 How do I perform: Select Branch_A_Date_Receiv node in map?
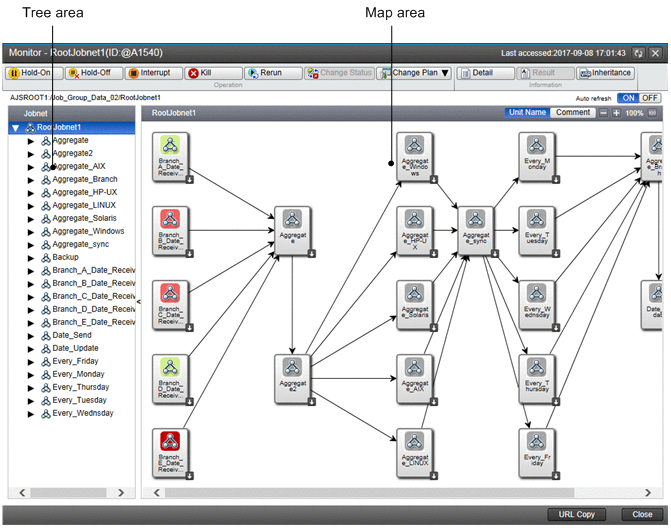point(170,157)
